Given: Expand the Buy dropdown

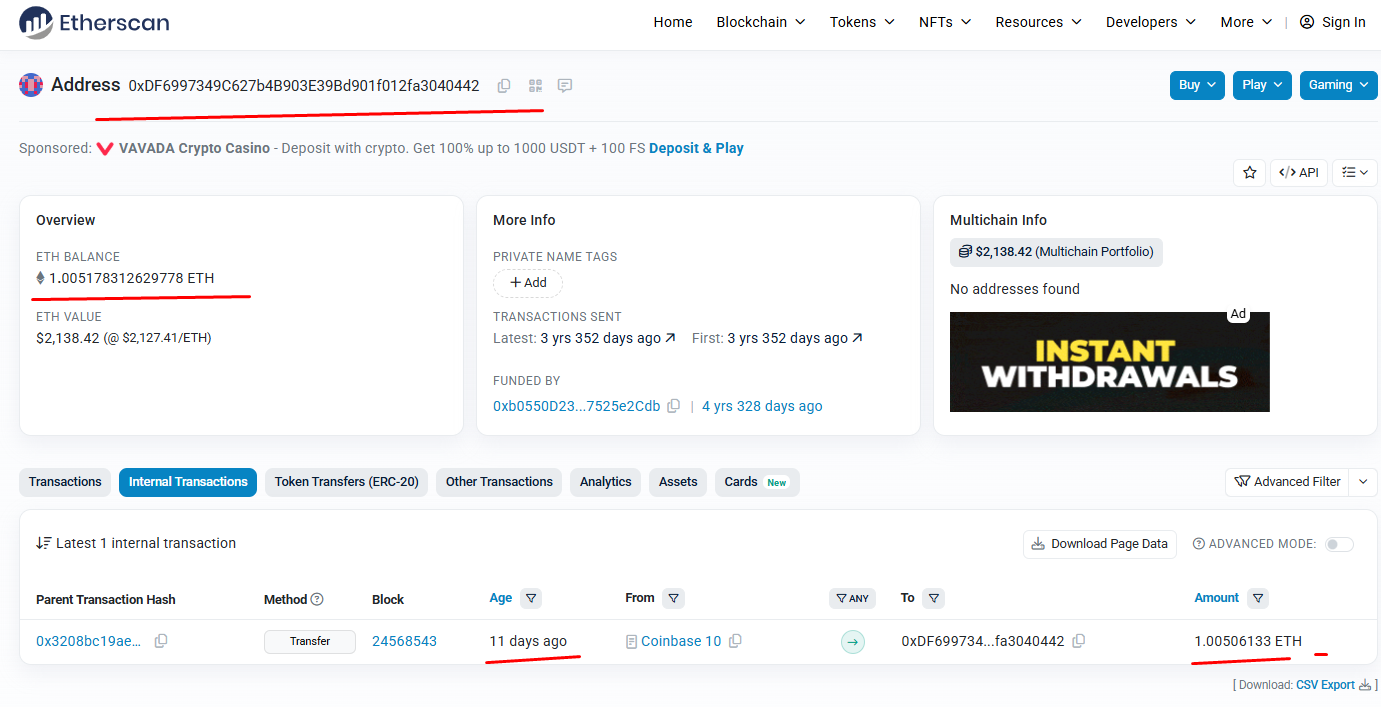Looking at the screenshot, I should pyautogui.click(x=1197, y=85).
